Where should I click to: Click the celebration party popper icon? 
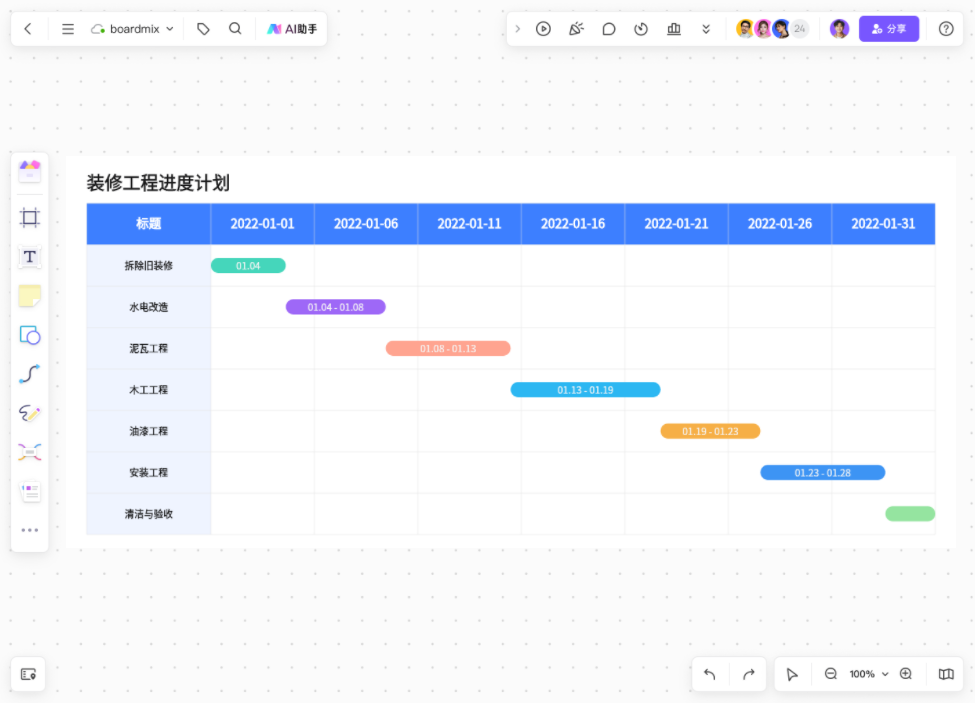(576, 29)
